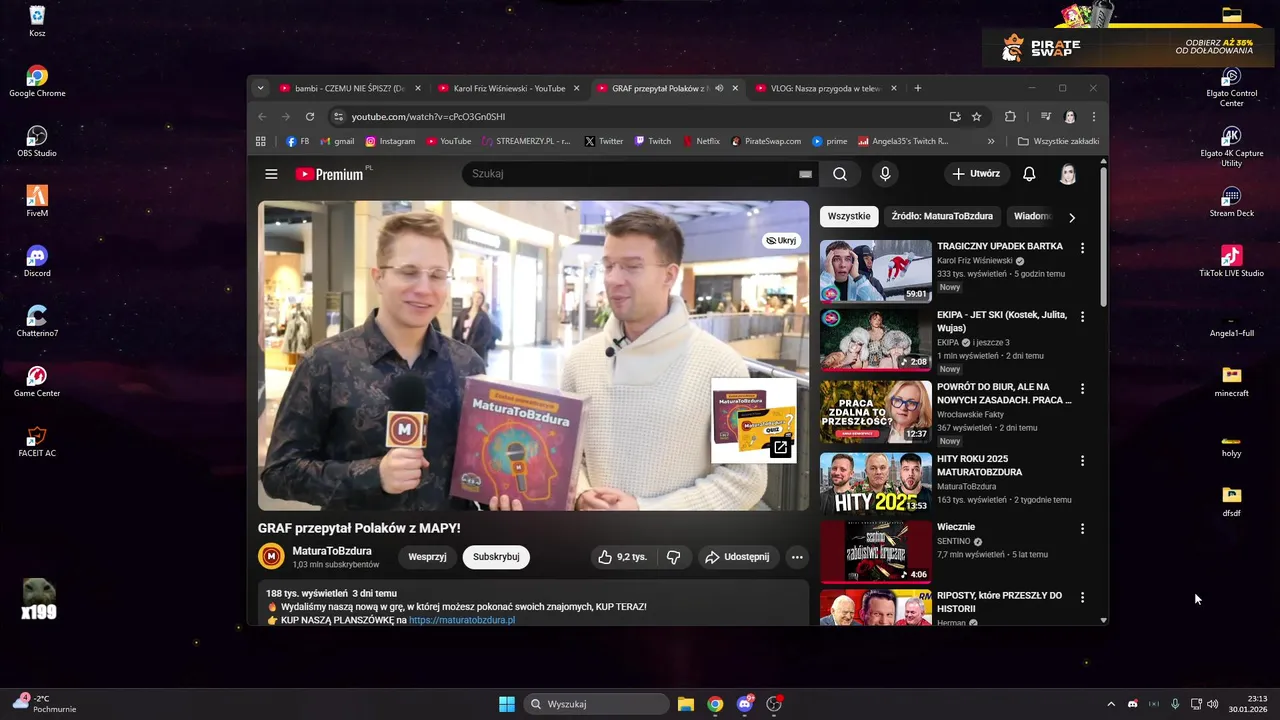Open the Chrome extensions puzzle icon
The height and width of the screenshot is (720, 1280).
(x=1010, y=116)
